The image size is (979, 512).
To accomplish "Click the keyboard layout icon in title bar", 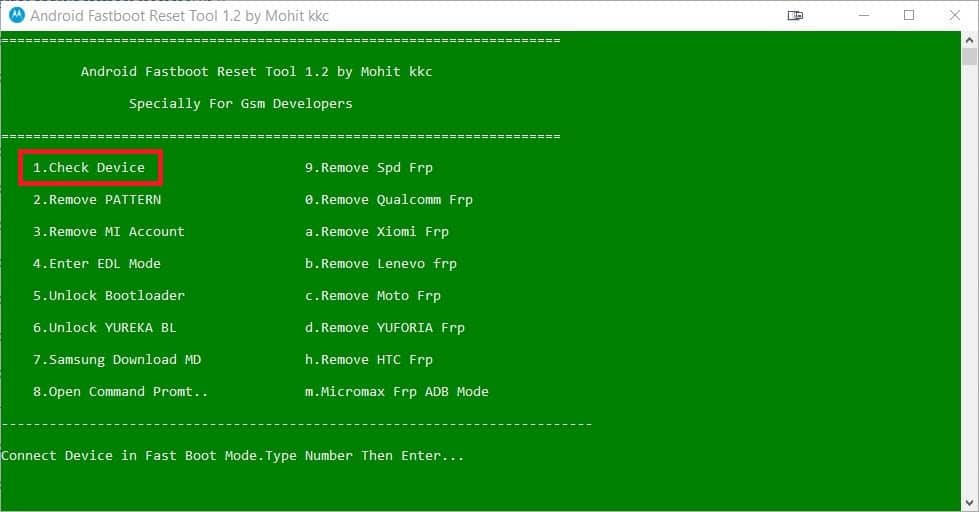I will (x=795, y=16).
